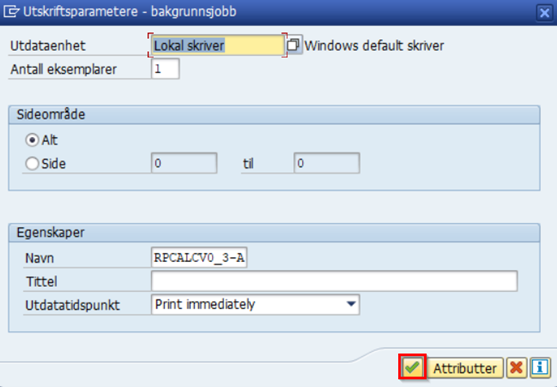Viewport: 557px width, 387px height.
Task: Confirm with the green checkmark button
Action: point(412,367)
